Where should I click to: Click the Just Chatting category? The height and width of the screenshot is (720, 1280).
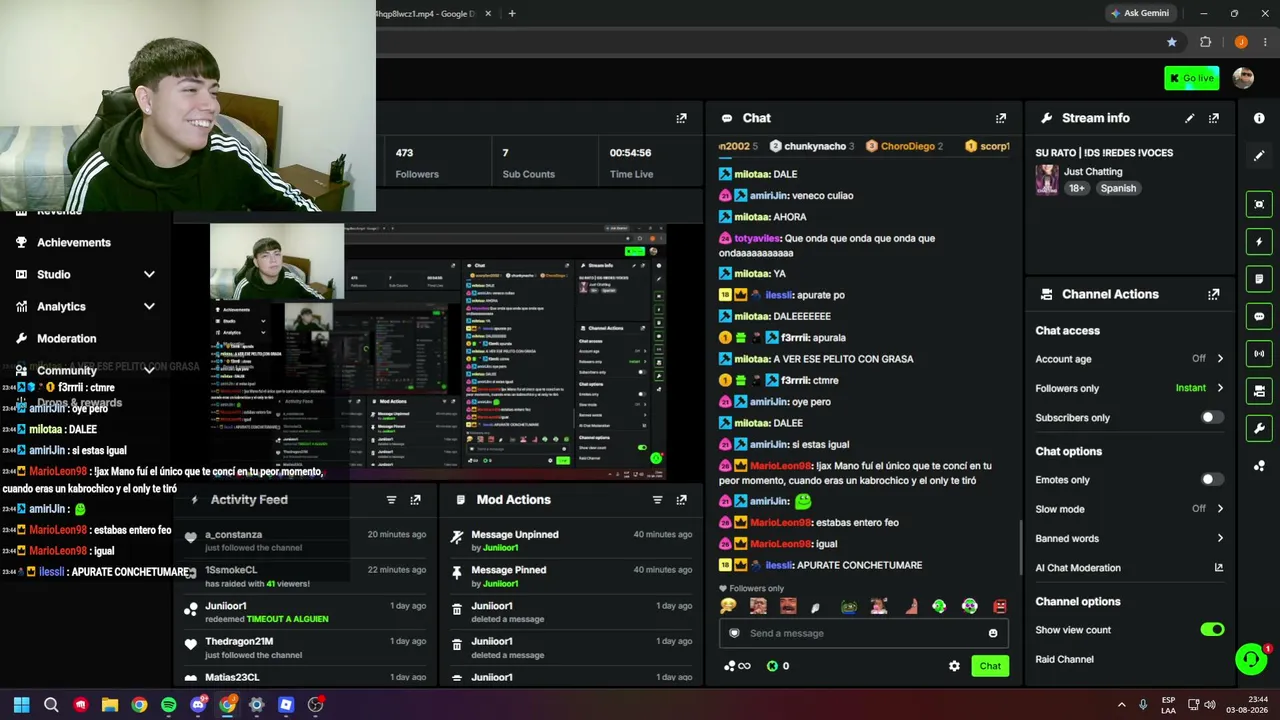1093,172
